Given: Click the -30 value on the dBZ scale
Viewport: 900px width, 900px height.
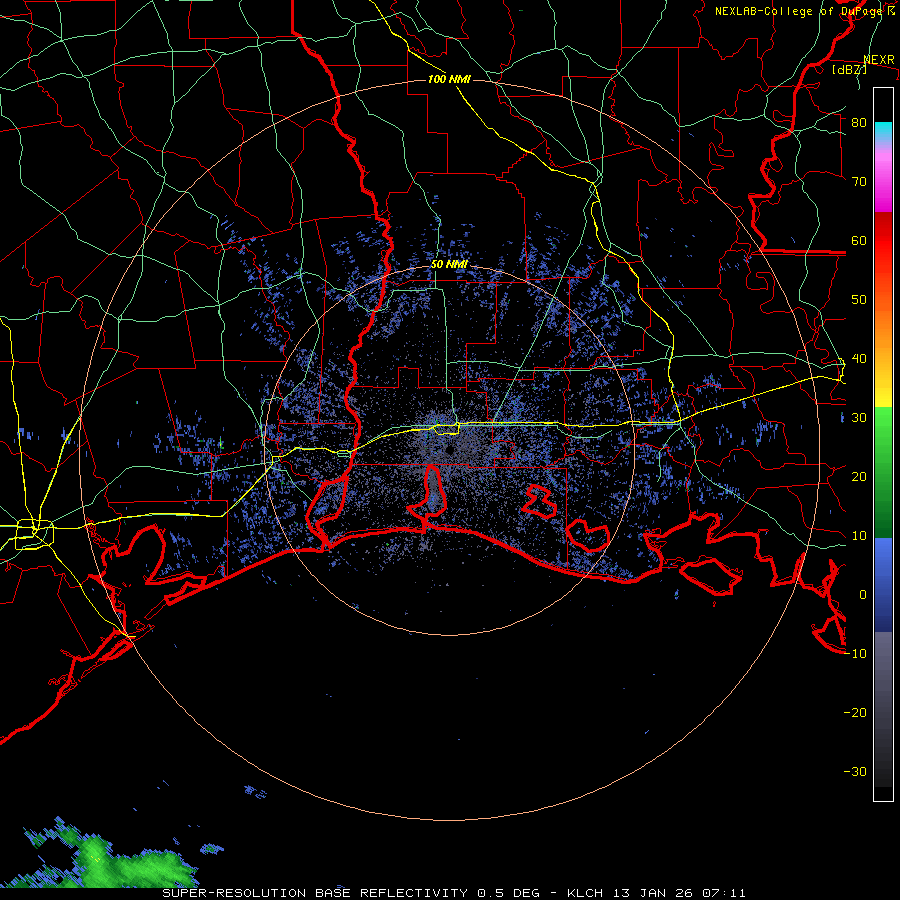Looking at the screenshot, I should [855, 771].
